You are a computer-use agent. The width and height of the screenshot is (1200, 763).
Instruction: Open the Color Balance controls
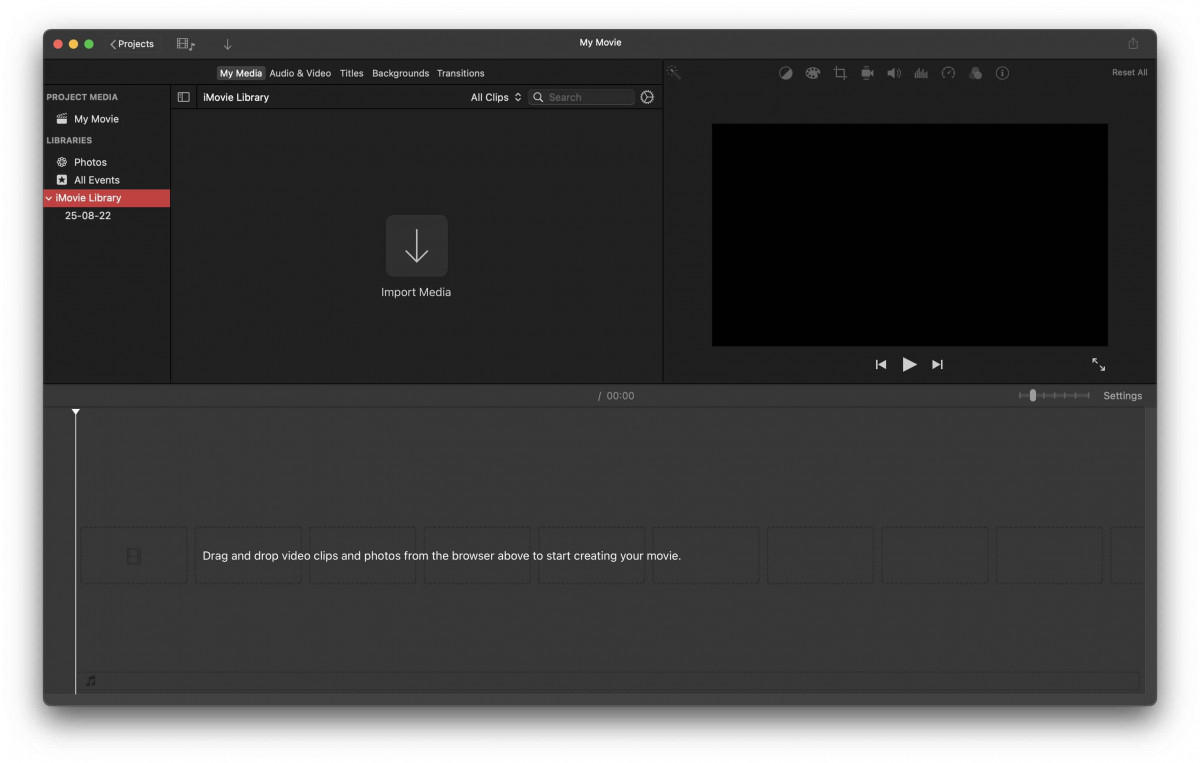786,72
